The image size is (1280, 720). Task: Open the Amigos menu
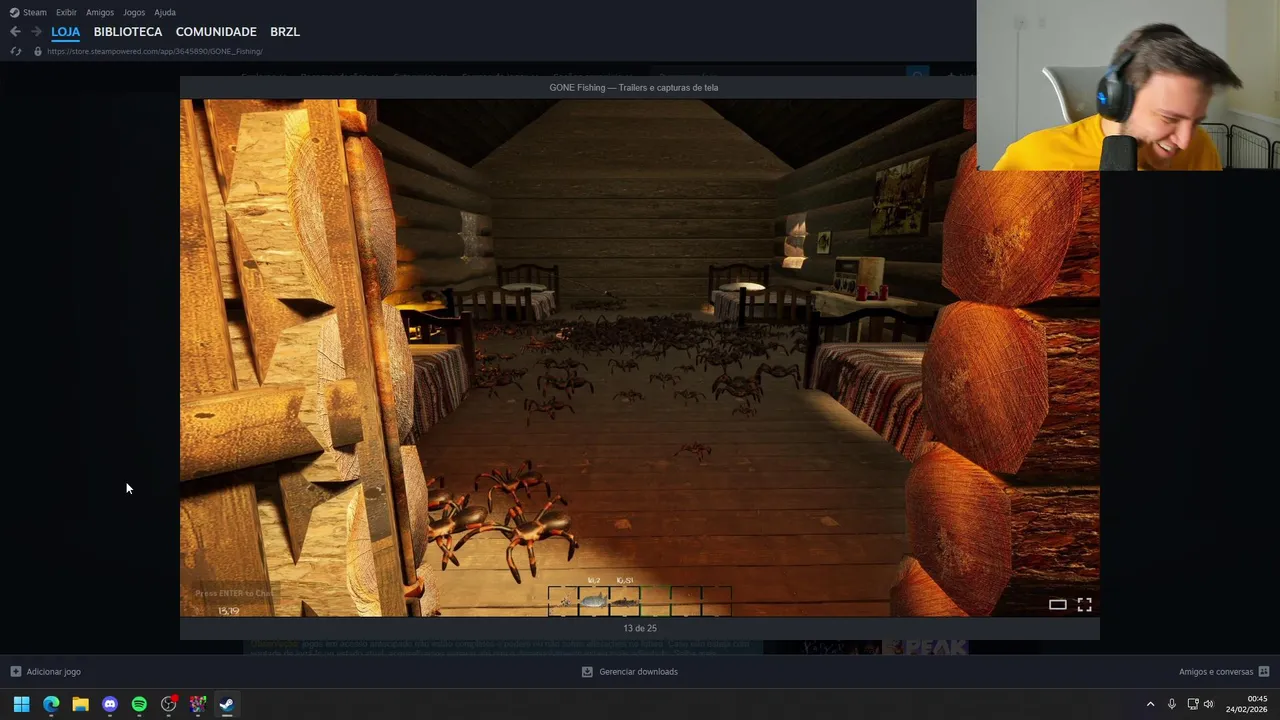(x=100, y=12)
